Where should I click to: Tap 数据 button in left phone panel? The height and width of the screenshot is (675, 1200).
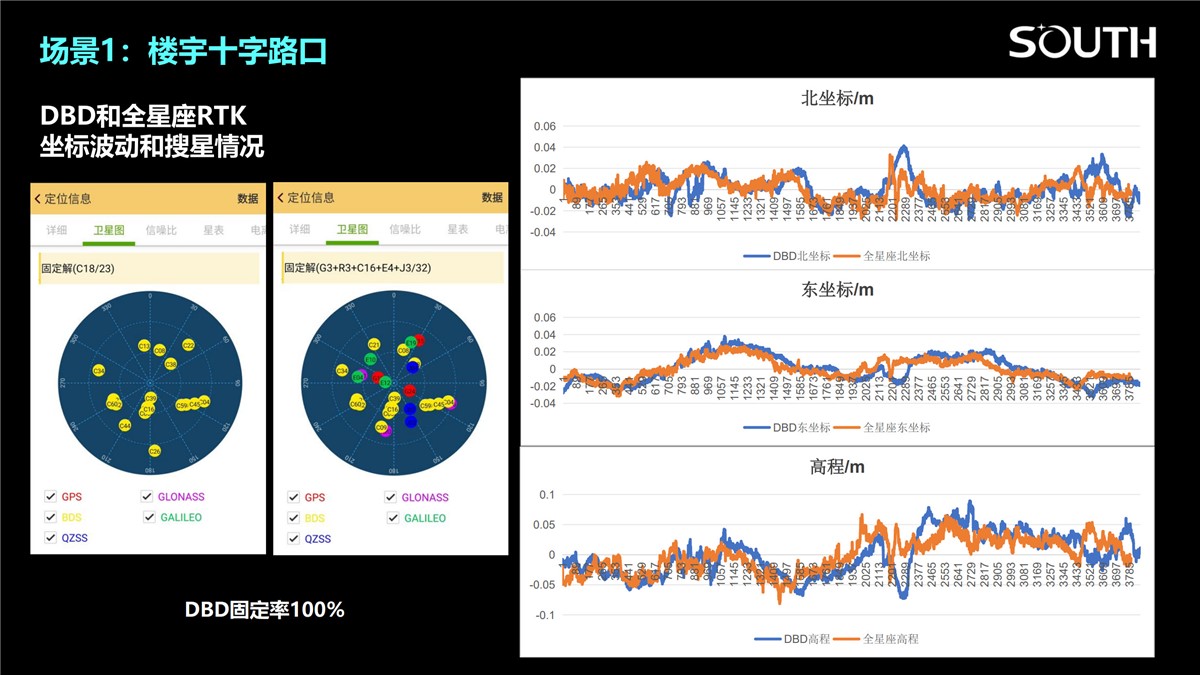coord(247,198)
